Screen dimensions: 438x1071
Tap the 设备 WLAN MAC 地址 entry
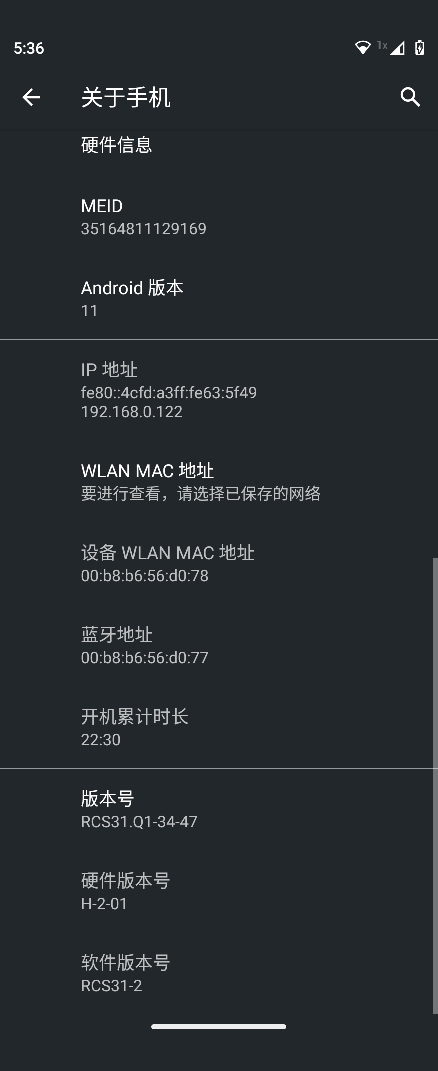tap(219, 564)
